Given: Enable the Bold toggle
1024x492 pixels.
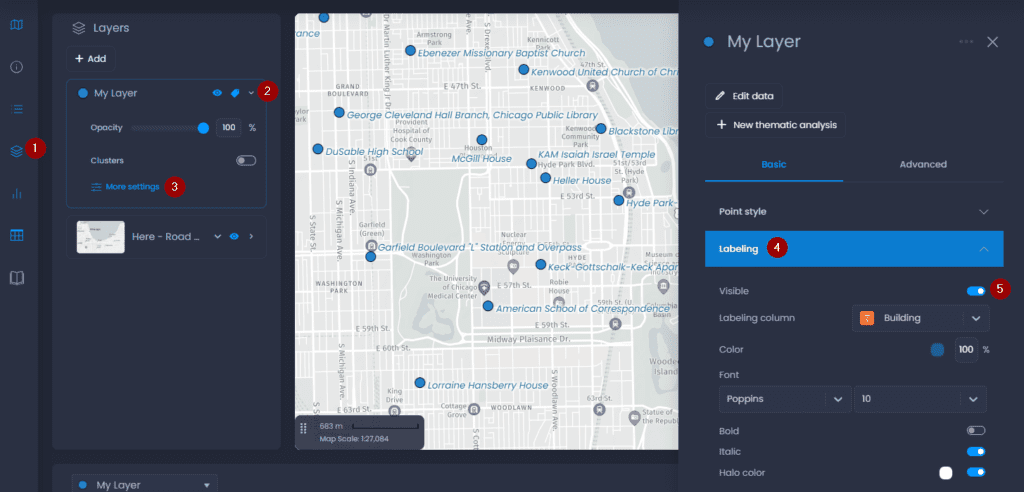Looking at the screenshot, I should pos(976,431).
